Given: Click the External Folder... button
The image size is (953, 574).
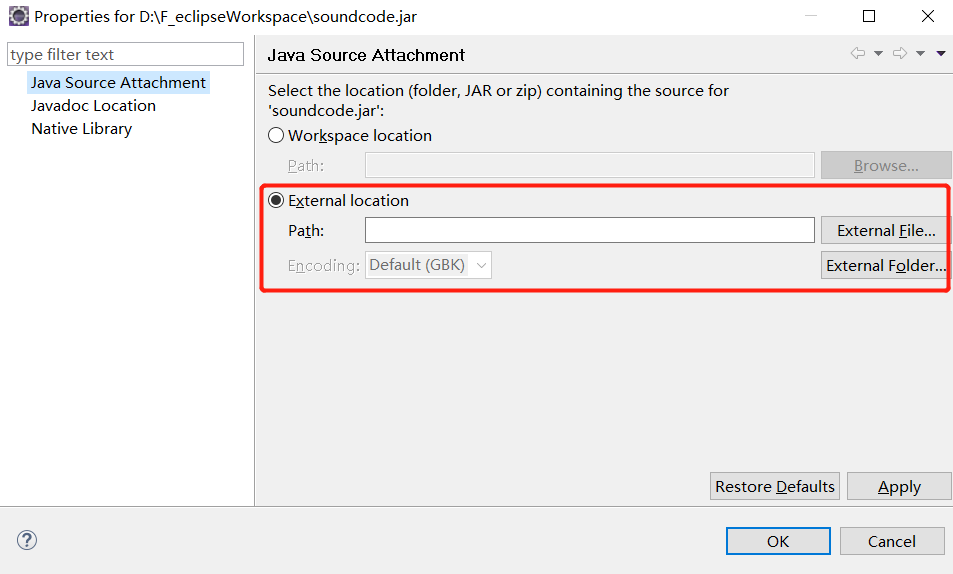Looking at the screenshot, I should [x=886, y=266].
